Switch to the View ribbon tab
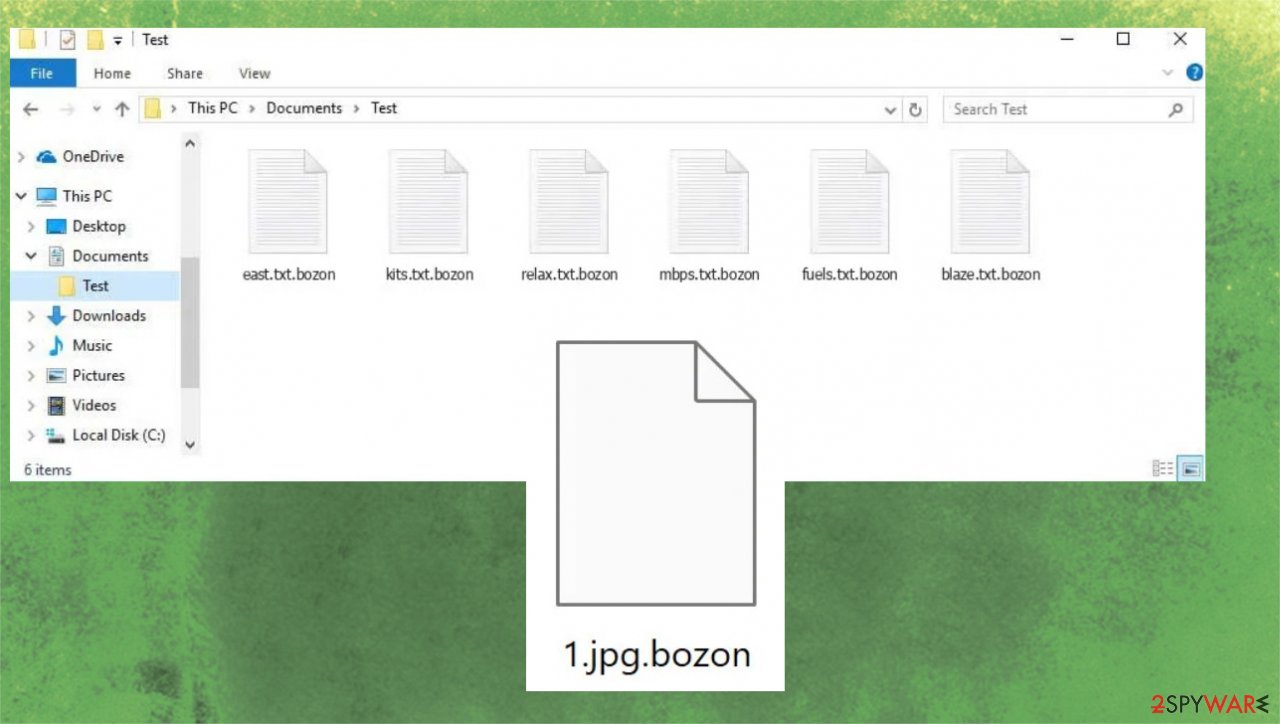 pos(253,73)
